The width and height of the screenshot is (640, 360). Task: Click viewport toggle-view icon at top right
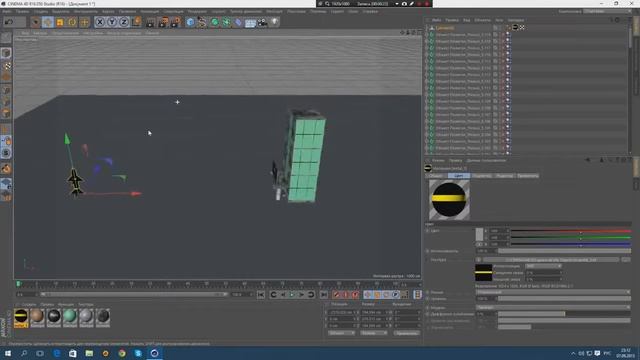pos(419,32)
